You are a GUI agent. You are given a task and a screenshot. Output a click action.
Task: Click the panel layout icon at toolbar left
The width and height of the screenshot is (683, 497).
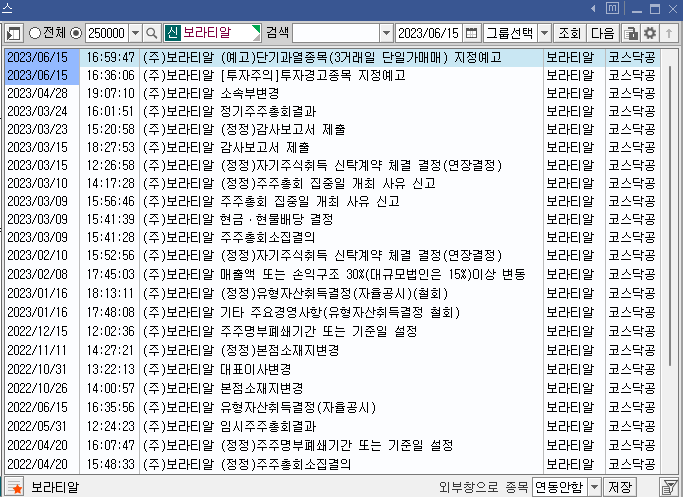[13, 34]
